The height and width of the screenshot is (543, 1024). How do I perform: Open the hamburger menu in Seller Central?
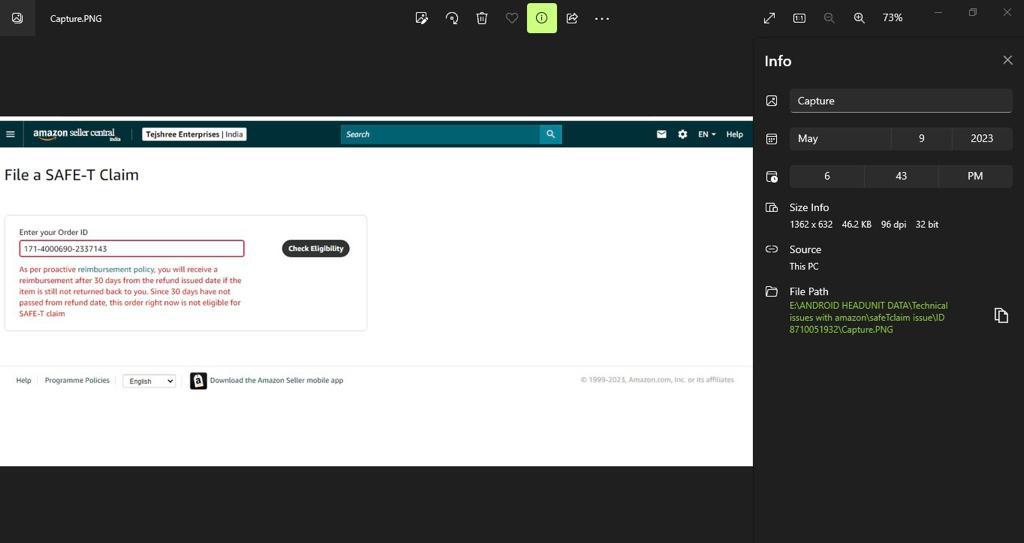10,134
